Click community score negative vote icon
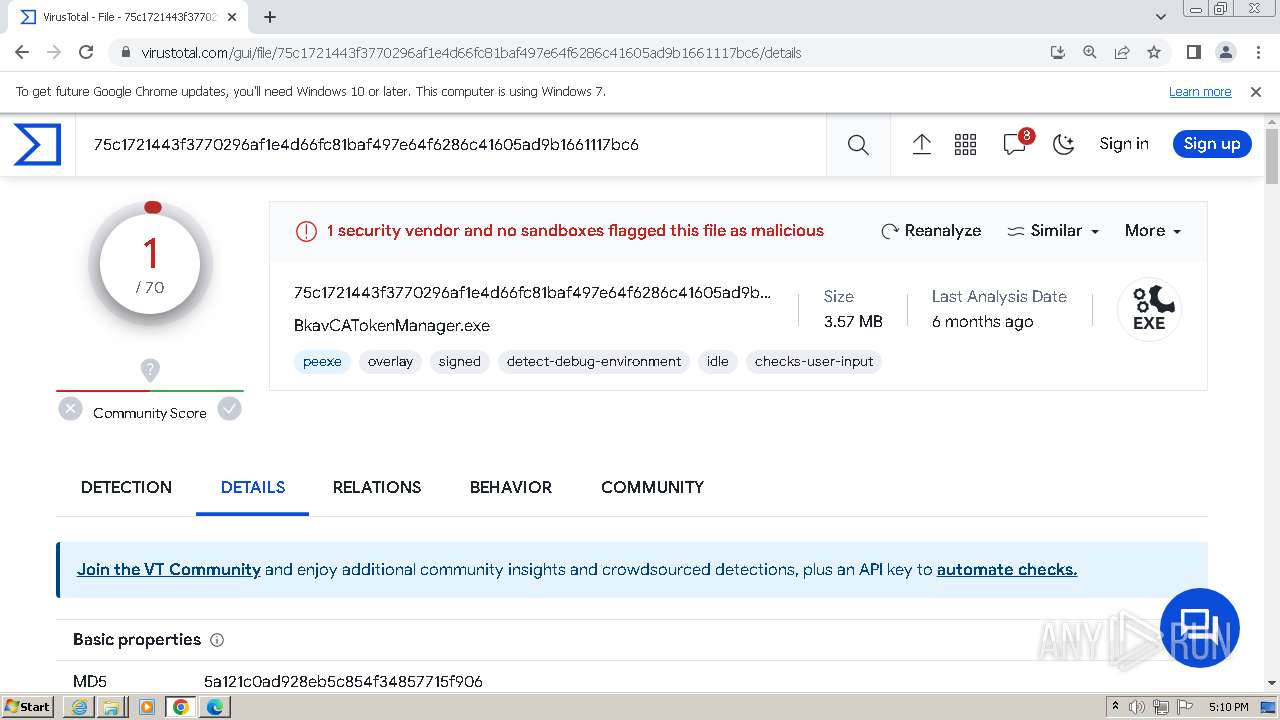The width and height of the screenshot is (1280, 720). click(70, 408)
